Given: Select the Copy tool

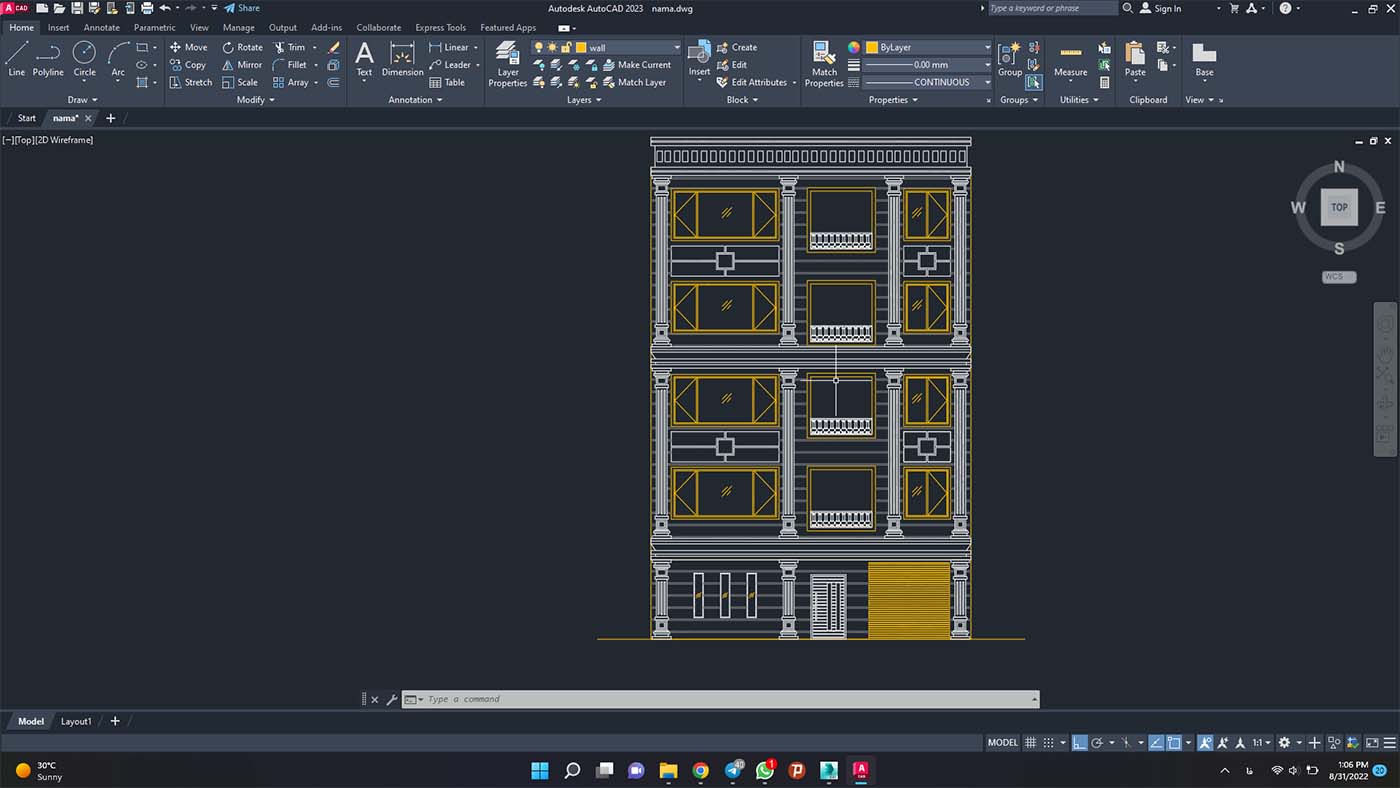Looking at the screenshot, I should click(x=187, y=65).
